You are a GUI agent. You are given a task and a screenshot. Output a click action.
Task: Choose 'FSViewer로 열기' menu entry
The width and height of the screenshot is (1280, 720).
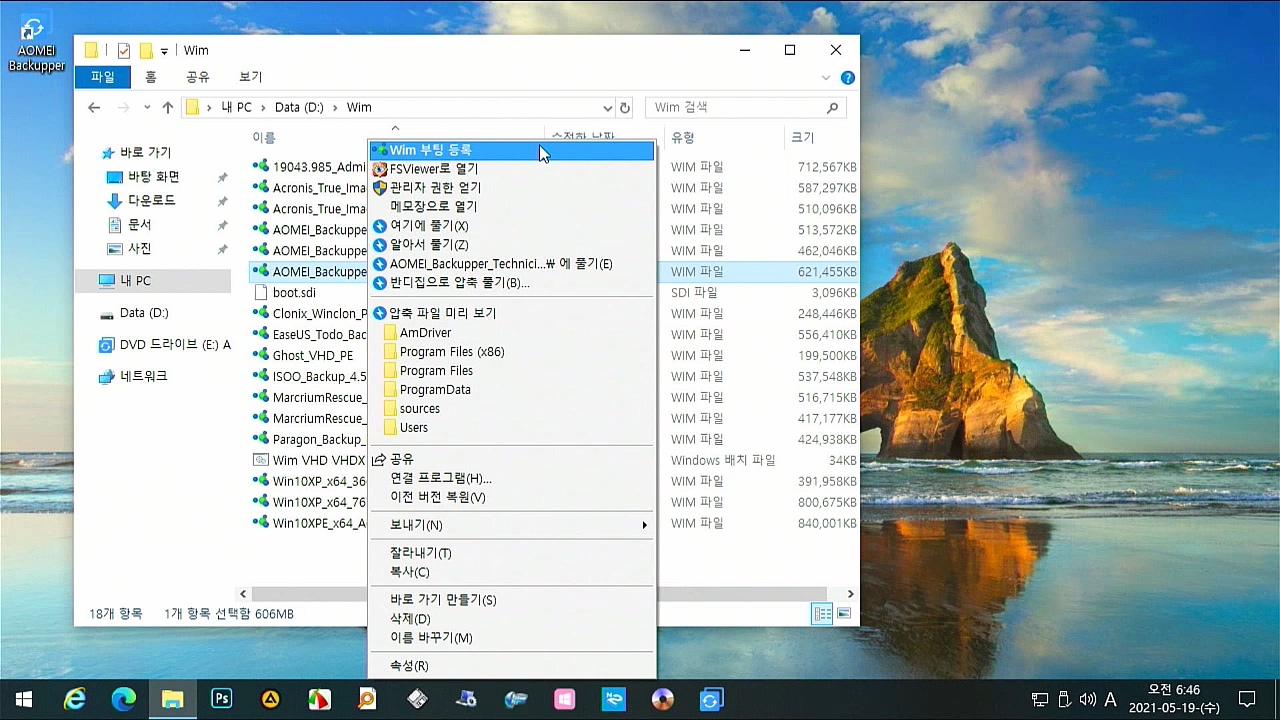click(x=512, y=169)
